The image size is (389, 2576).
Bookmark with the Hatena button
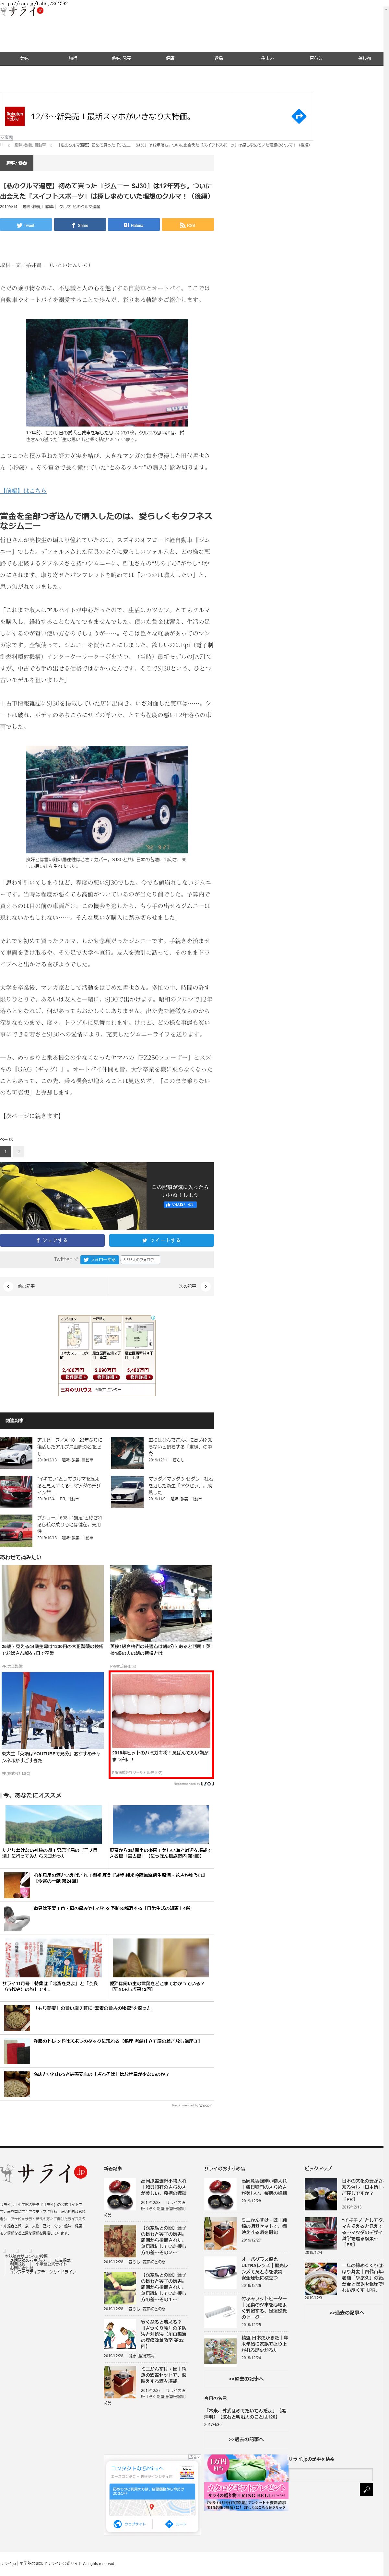tap(134, 225)
